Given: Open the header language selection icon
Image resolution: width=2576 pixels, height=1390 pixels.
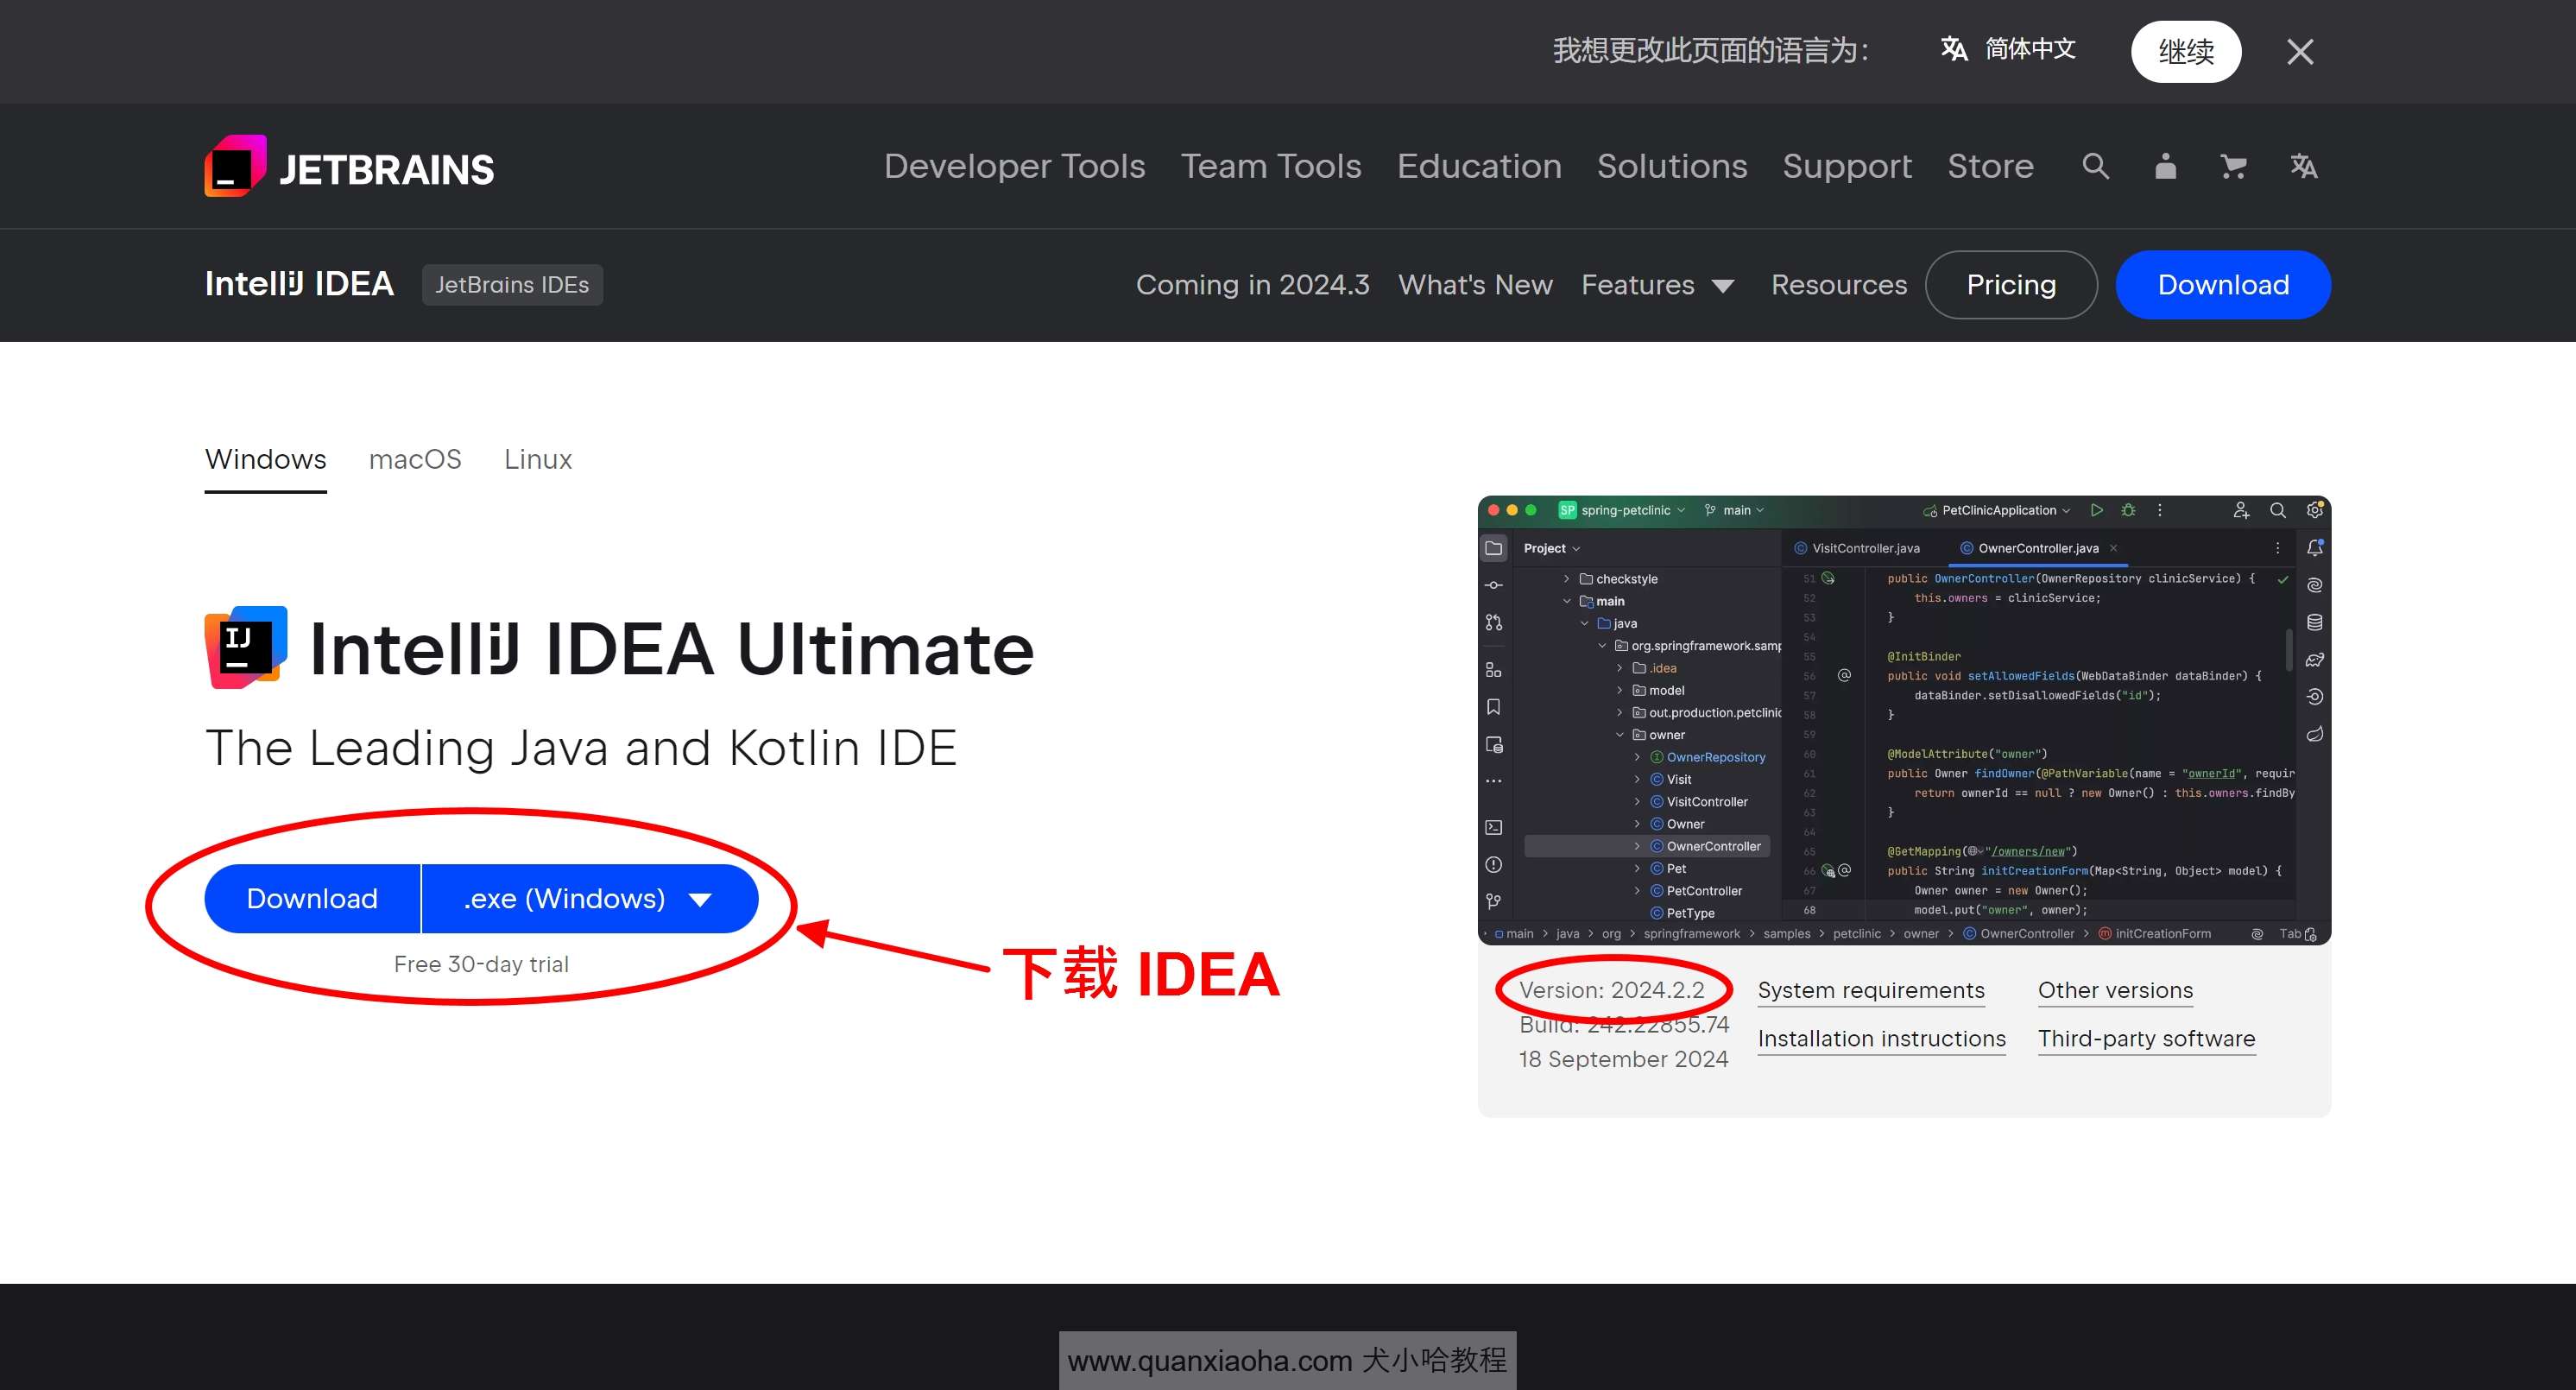Looking at the screenshot, I should click(x=2304, y=166).
